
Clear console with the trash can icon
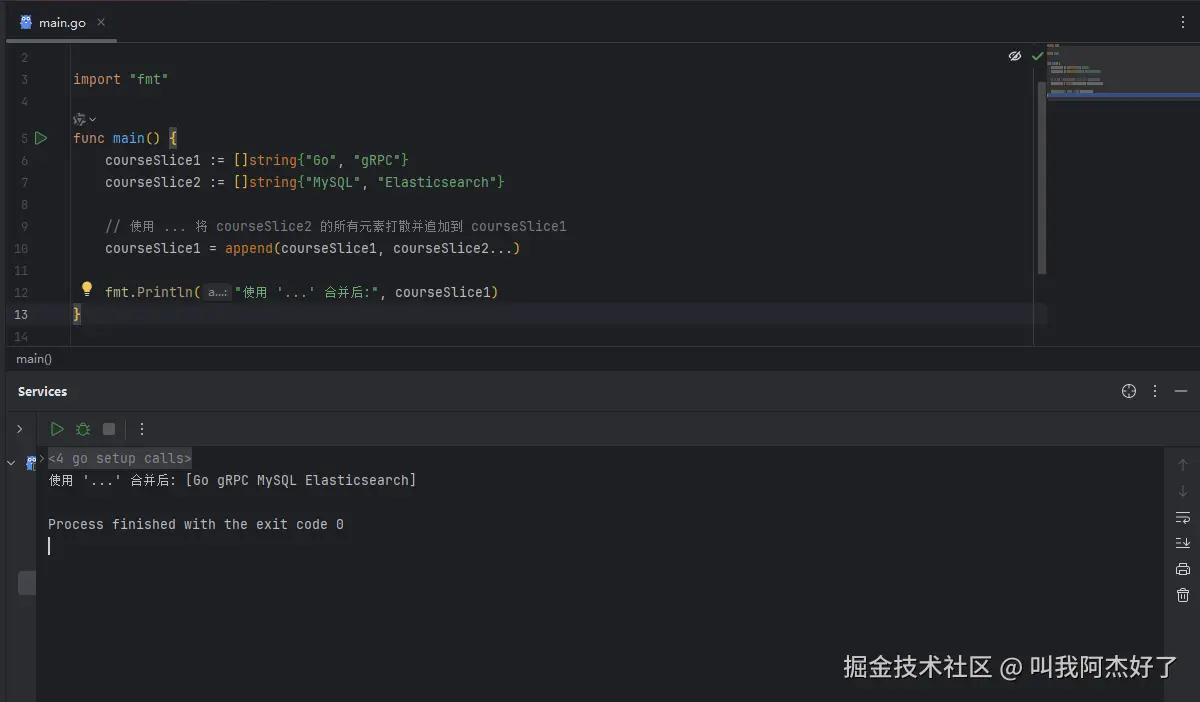pos(1183,595)
